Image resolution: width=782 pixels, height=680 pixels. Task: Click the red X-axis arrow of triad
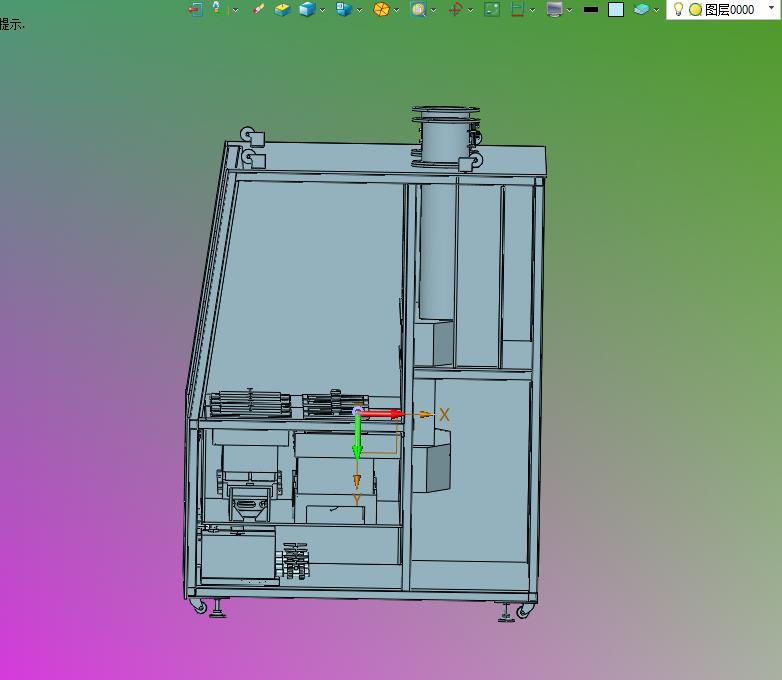point(383,414)
